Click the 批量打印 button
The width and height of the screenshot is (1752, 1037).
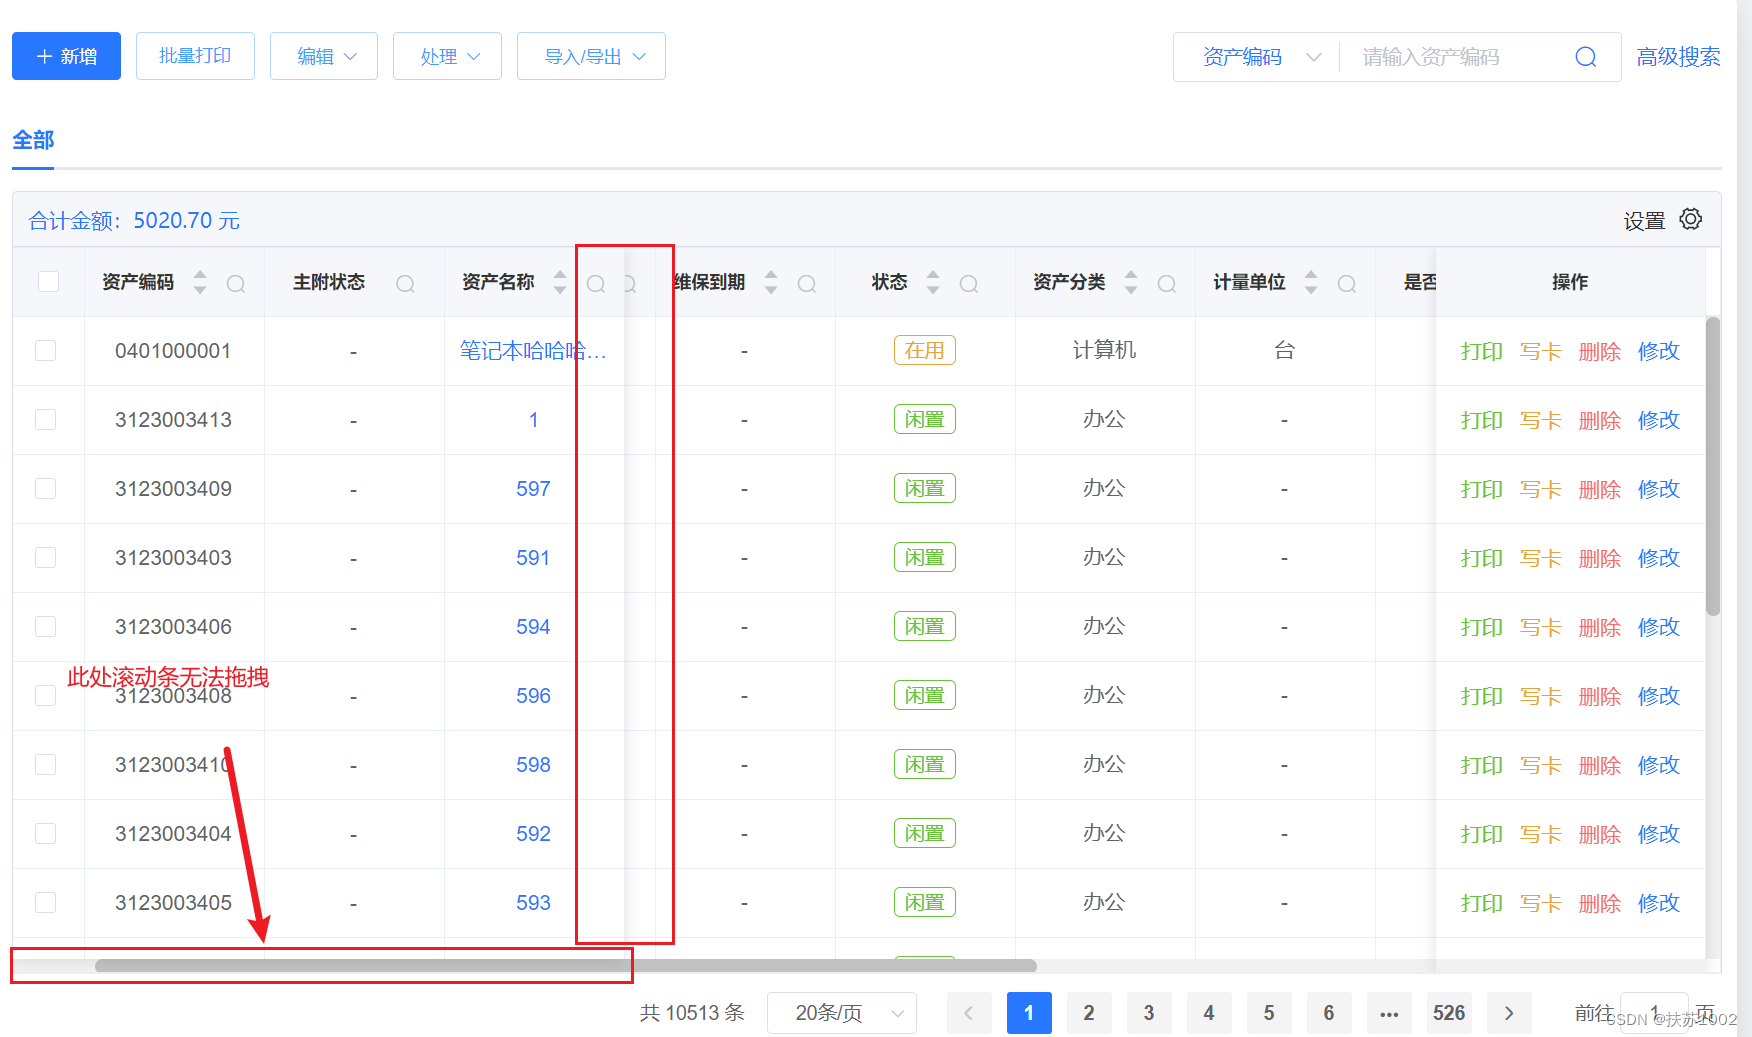[195, 56]
